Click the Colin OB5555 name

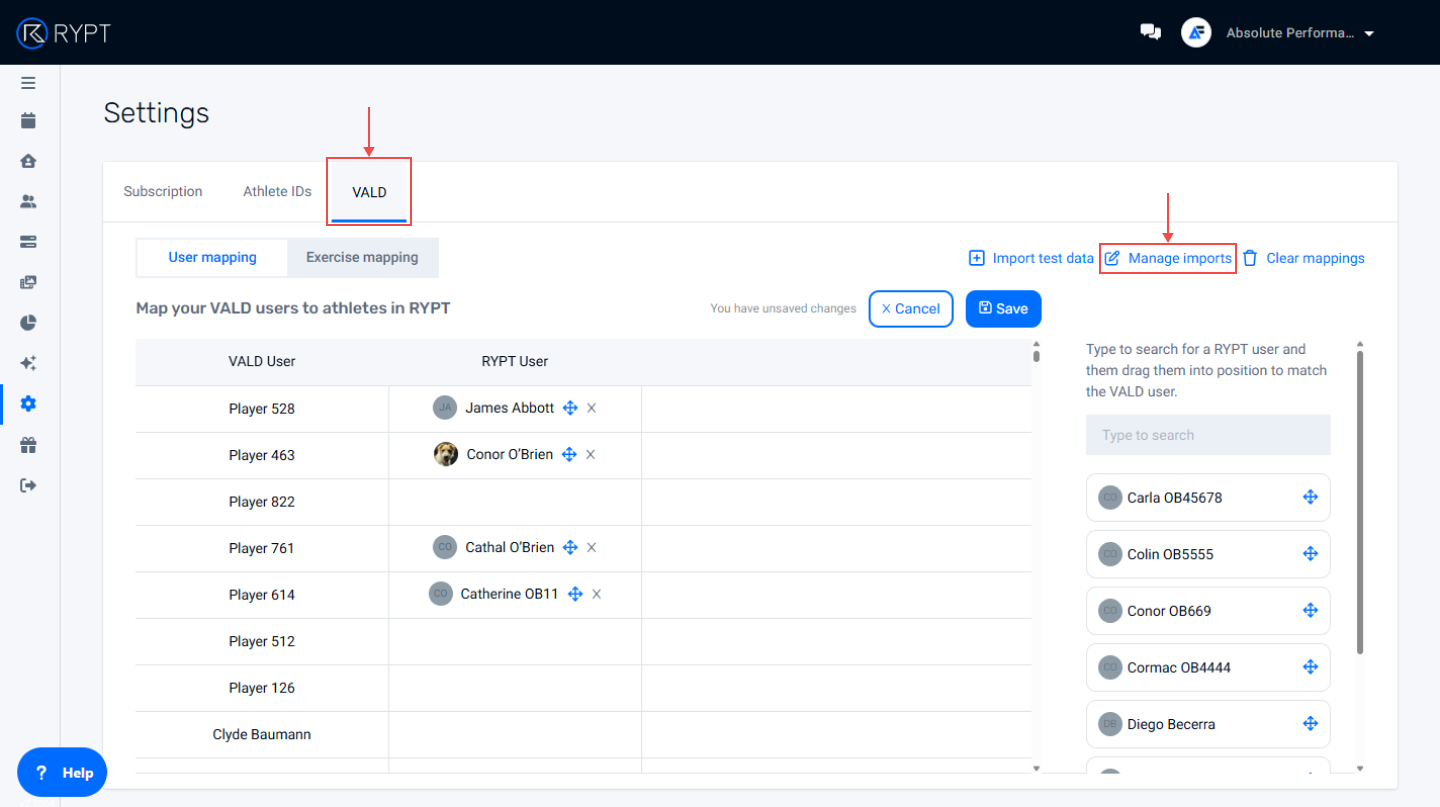pyautogui.click(x=1170, y=554)
